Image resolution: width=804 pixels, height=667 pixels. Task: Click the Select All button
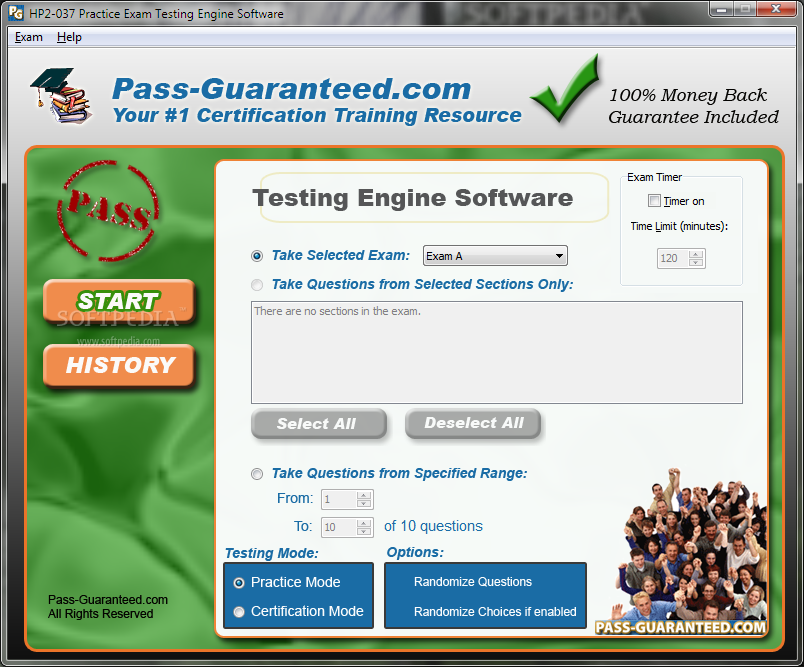point(318,423)
